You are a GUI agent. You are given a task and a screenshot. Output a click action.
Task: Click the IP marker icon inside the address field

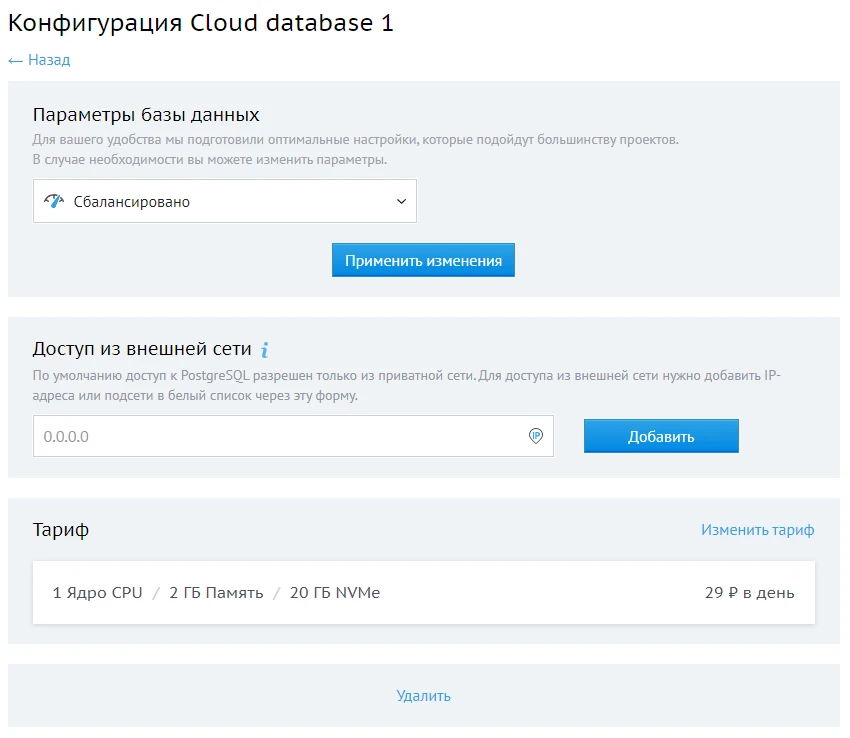[536, 436]
